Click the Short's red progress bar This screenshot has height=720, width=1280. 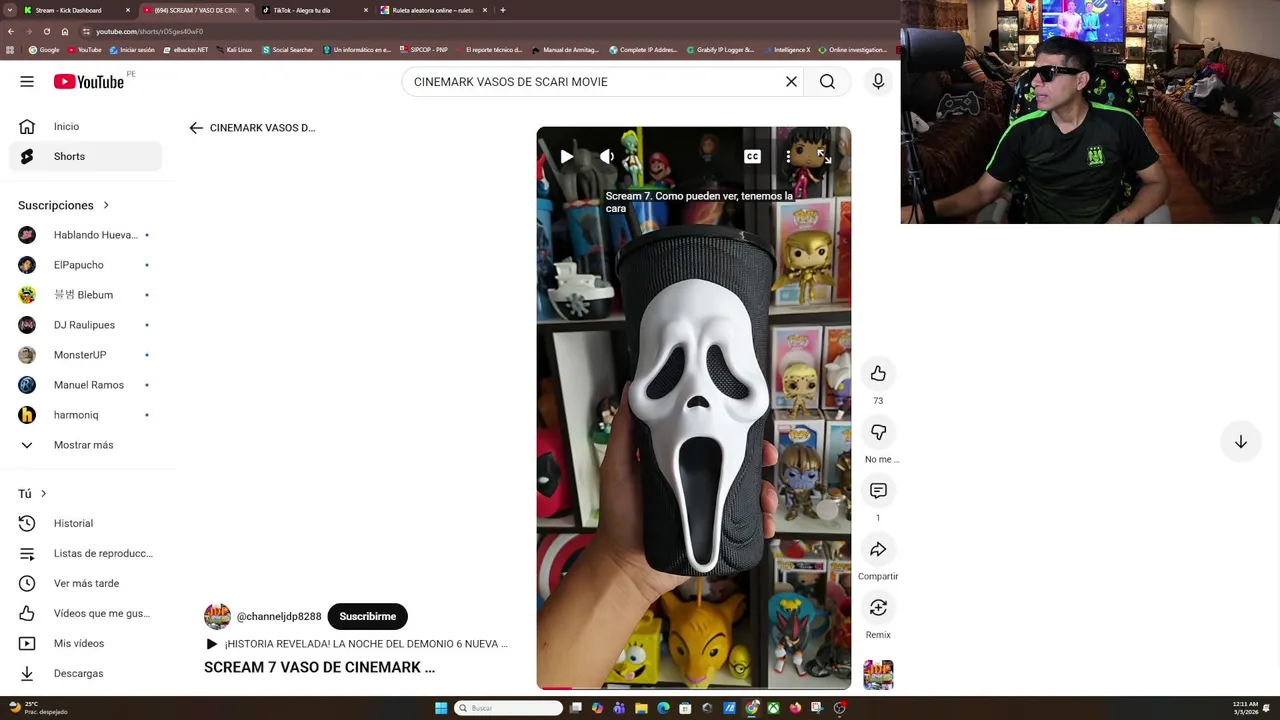(x=555, y=688)
